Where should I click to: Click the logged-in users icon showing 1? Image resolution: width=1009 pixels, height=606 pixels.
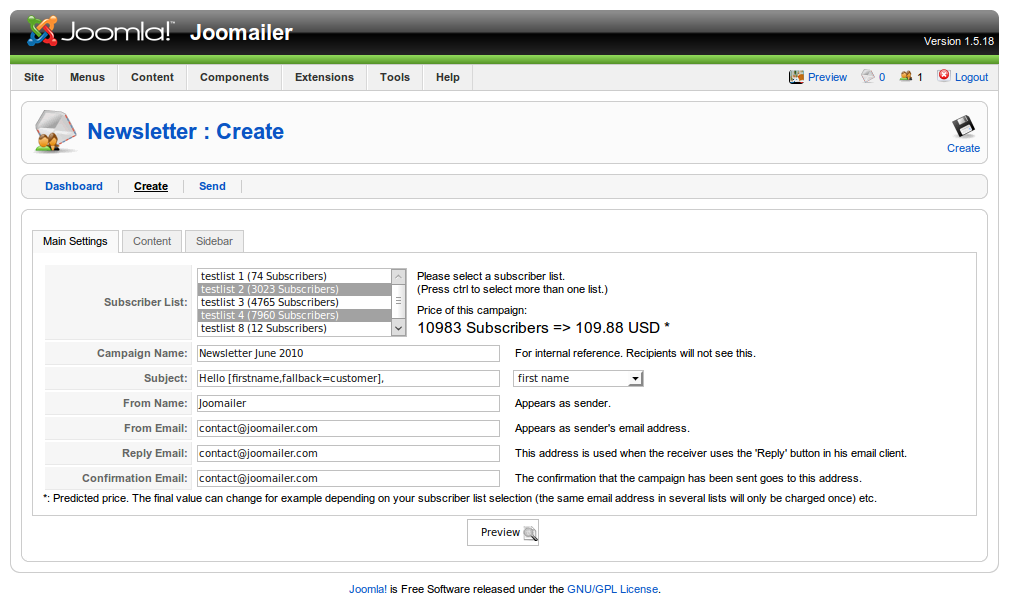pos(906,77)
